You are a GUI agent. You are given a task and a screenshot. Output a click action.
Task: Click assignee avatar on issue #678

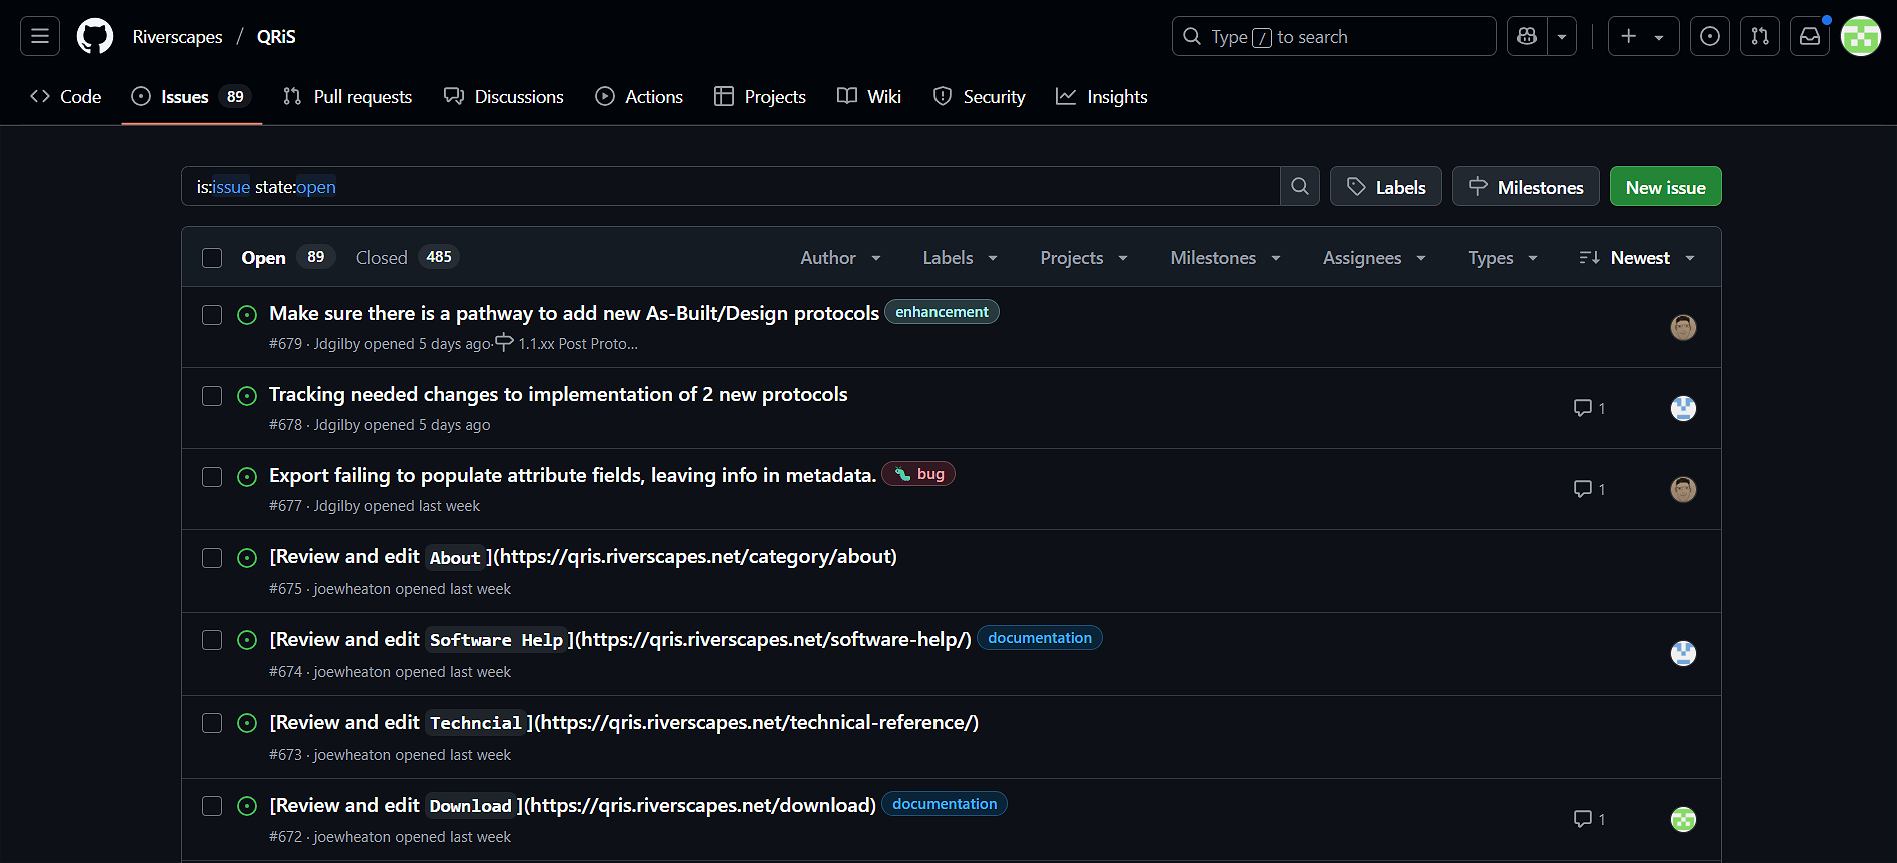tap(1684, 408)
